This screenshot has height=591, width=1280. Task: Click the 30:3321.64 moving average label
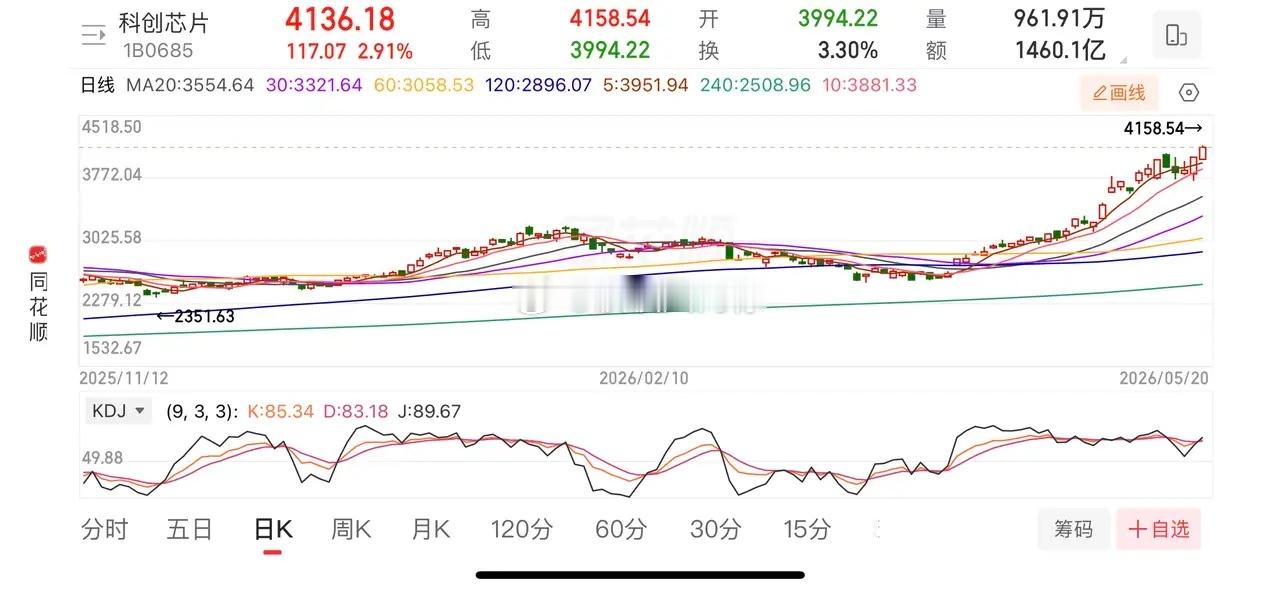pos(314,85)
